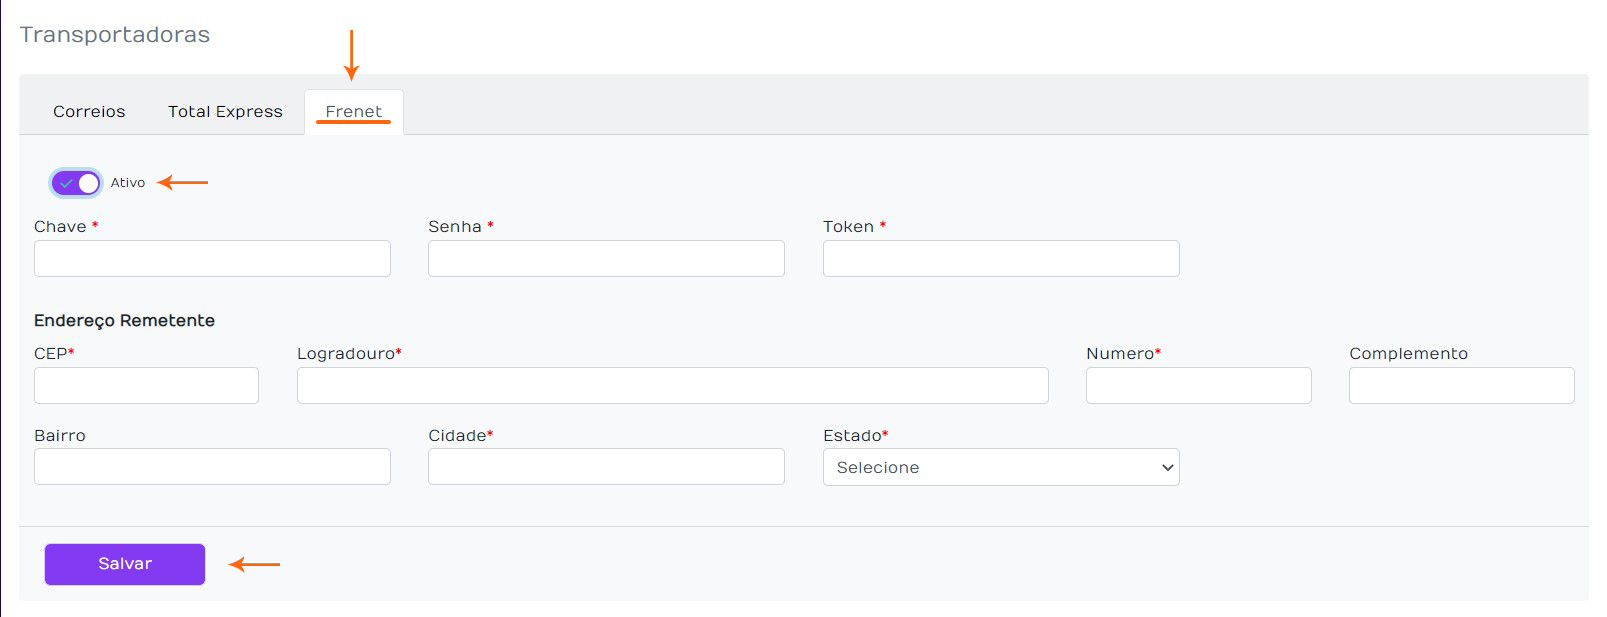Click the Estado dropdown chevron arrow
Screen dimensions: 1607x617
coord(1167,468)
